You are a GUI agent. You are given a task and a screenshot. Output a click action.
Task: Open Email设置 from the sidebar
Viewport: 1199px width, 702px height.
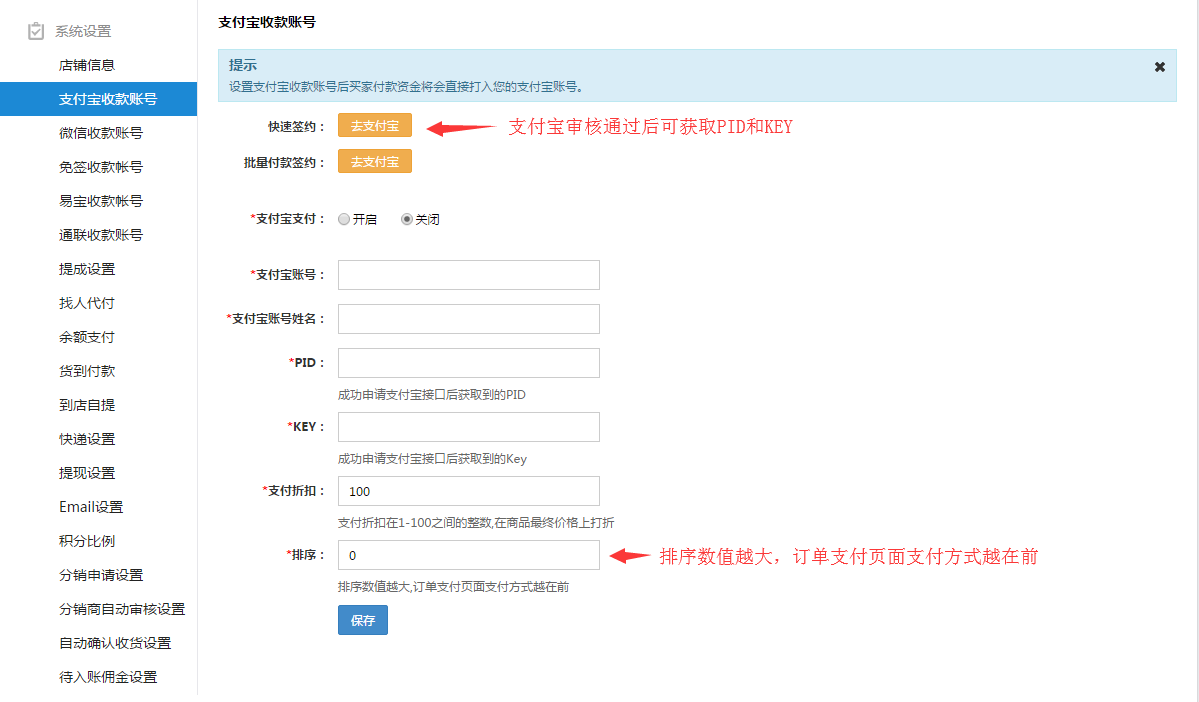point(91,507)
